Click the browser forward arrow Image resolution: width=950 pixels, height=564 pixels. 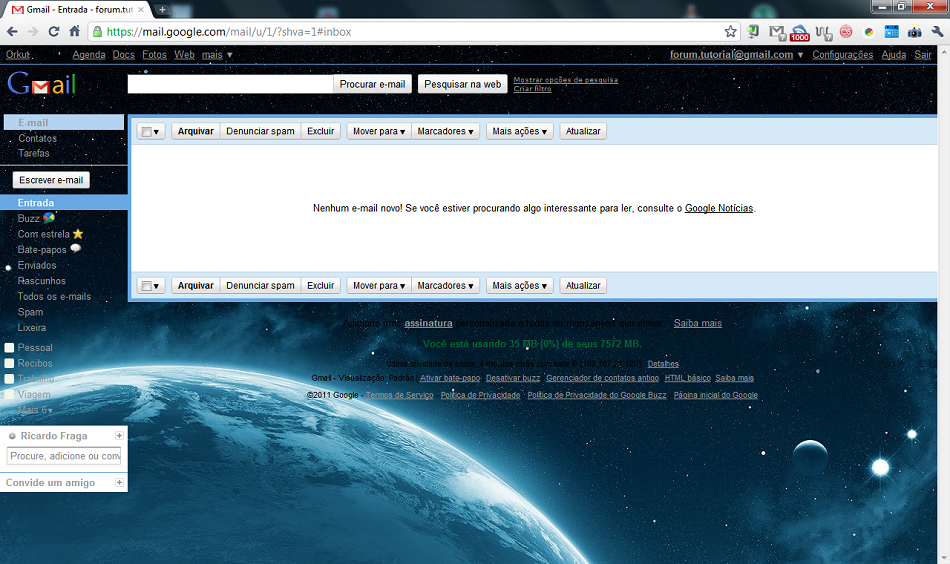coord(33,32)
